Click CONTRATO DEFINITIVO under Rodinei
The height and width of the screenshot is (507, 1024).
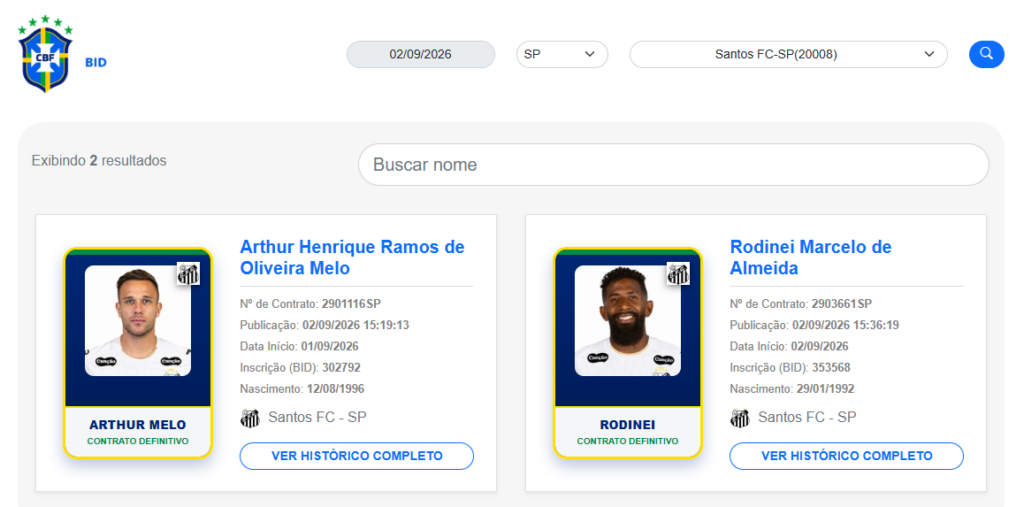click(x=628, y=441)
